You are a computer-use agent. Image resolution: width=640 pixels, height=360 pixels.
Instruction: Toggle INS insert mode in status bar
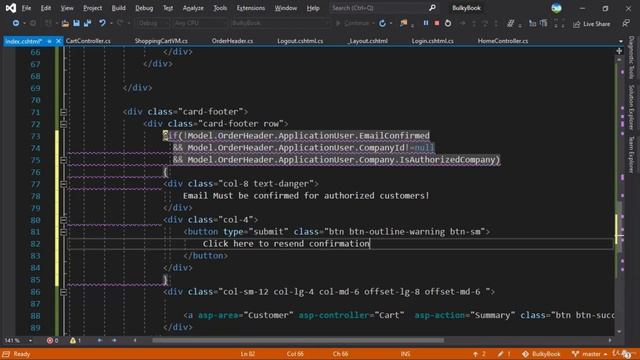(x=405, y=354)
